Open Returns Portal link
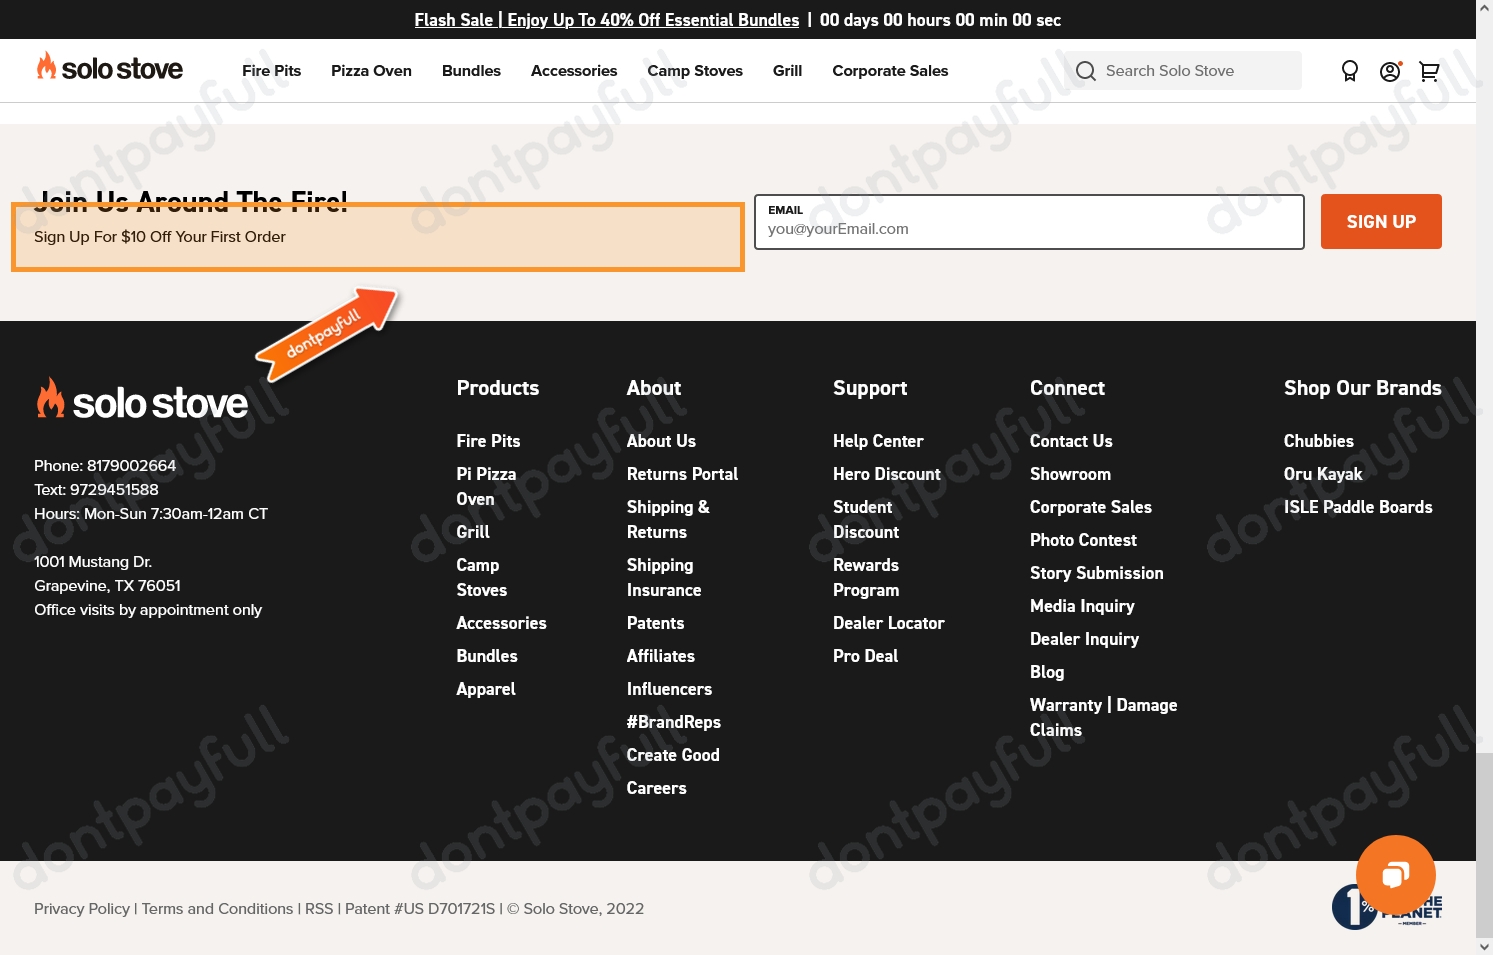This screenshot has width=1493, height=955. (x=682, y=474)
